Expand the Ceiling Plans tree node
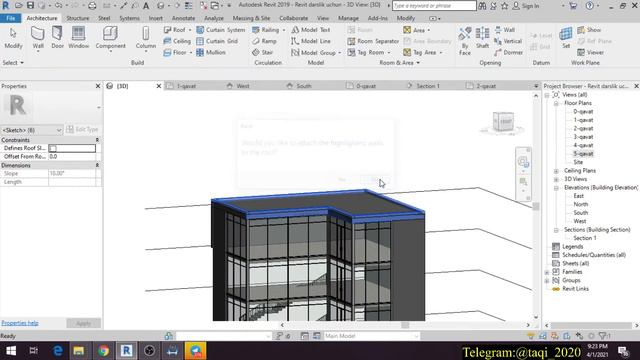Image resolution: width=640 pixels, height=360 pixels. click(x=556, y=171)
